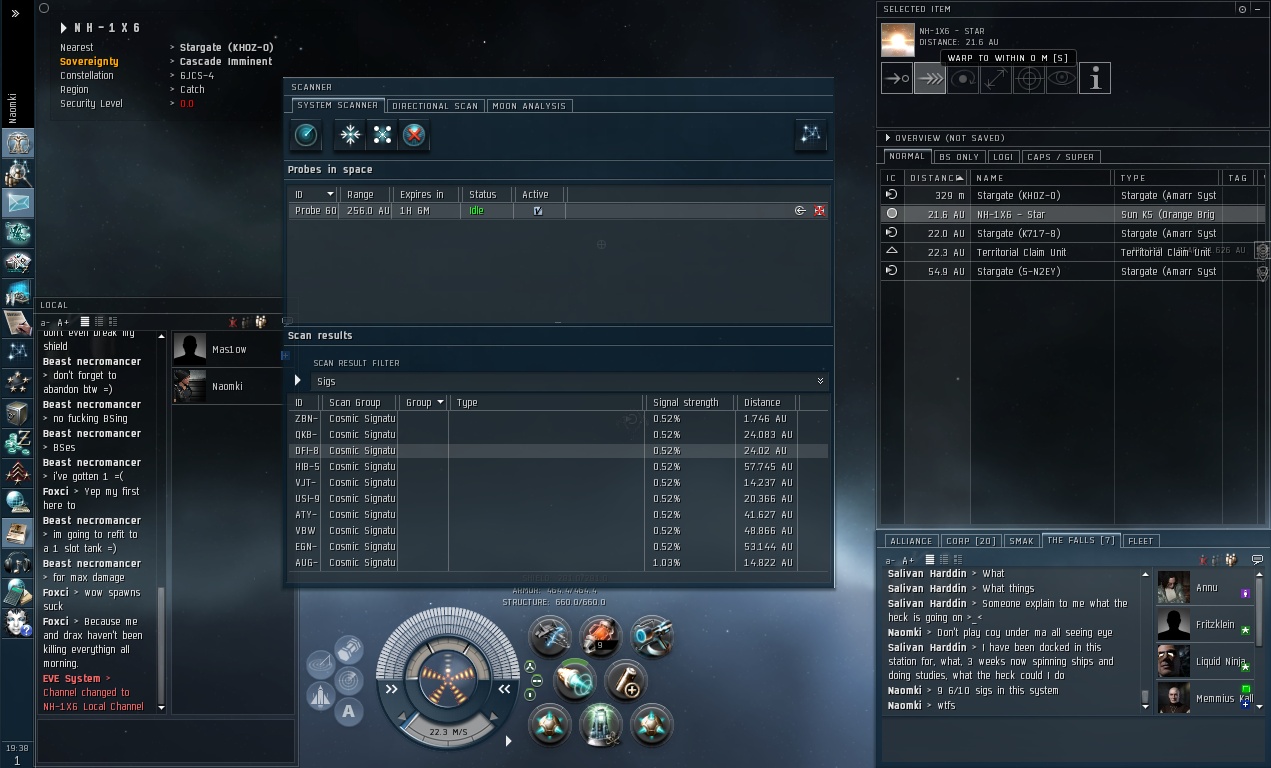
Task: Activate the cloaking device module in low row
Action: (601, 724)
